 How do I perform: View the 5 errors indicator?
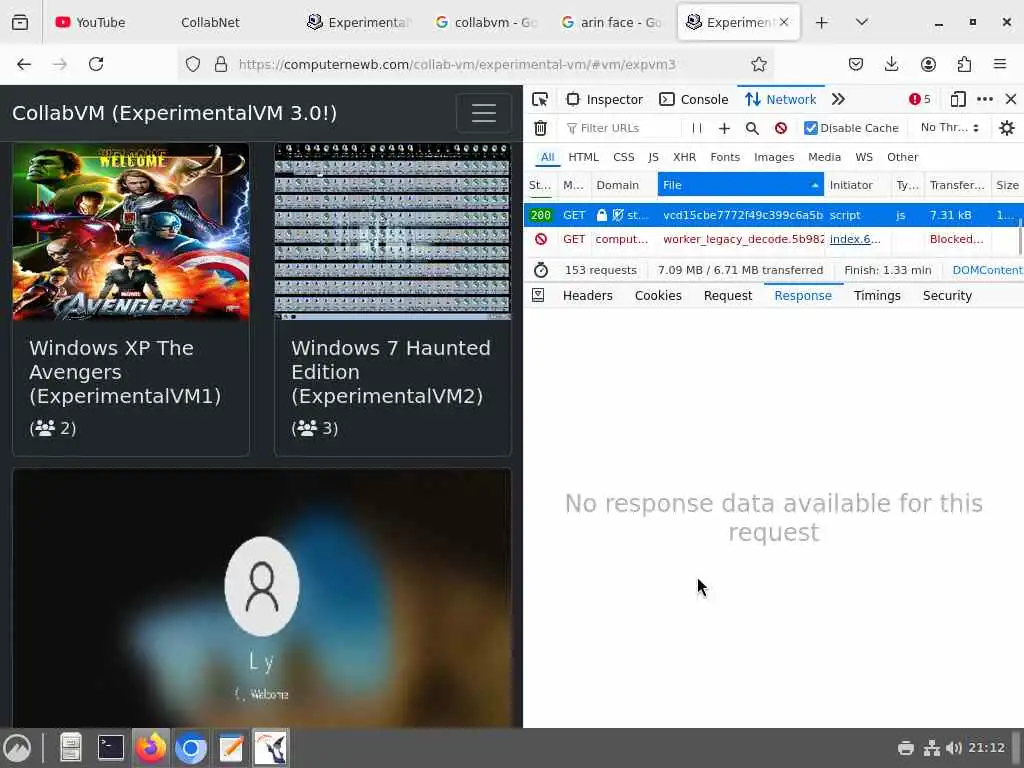(920, 99)
